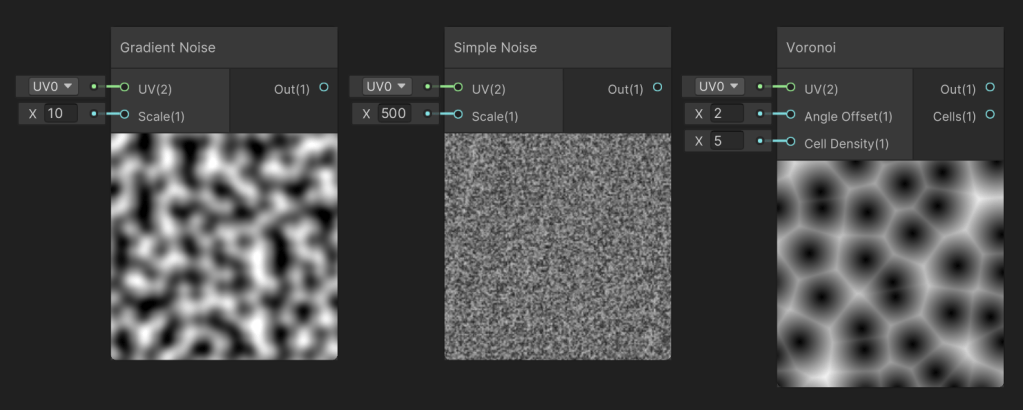Click the Voronoi Cells(1) output port
The width and height of the screenshot is (1023, 410).
click(x=990, y=115)
